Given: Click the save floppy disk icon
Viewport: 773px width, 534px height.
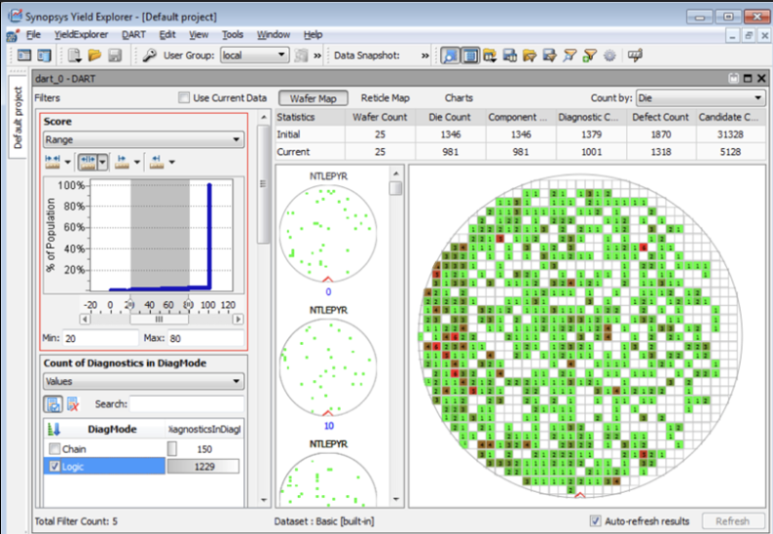Looking at the screenshot, I should (x=115, y=55).
